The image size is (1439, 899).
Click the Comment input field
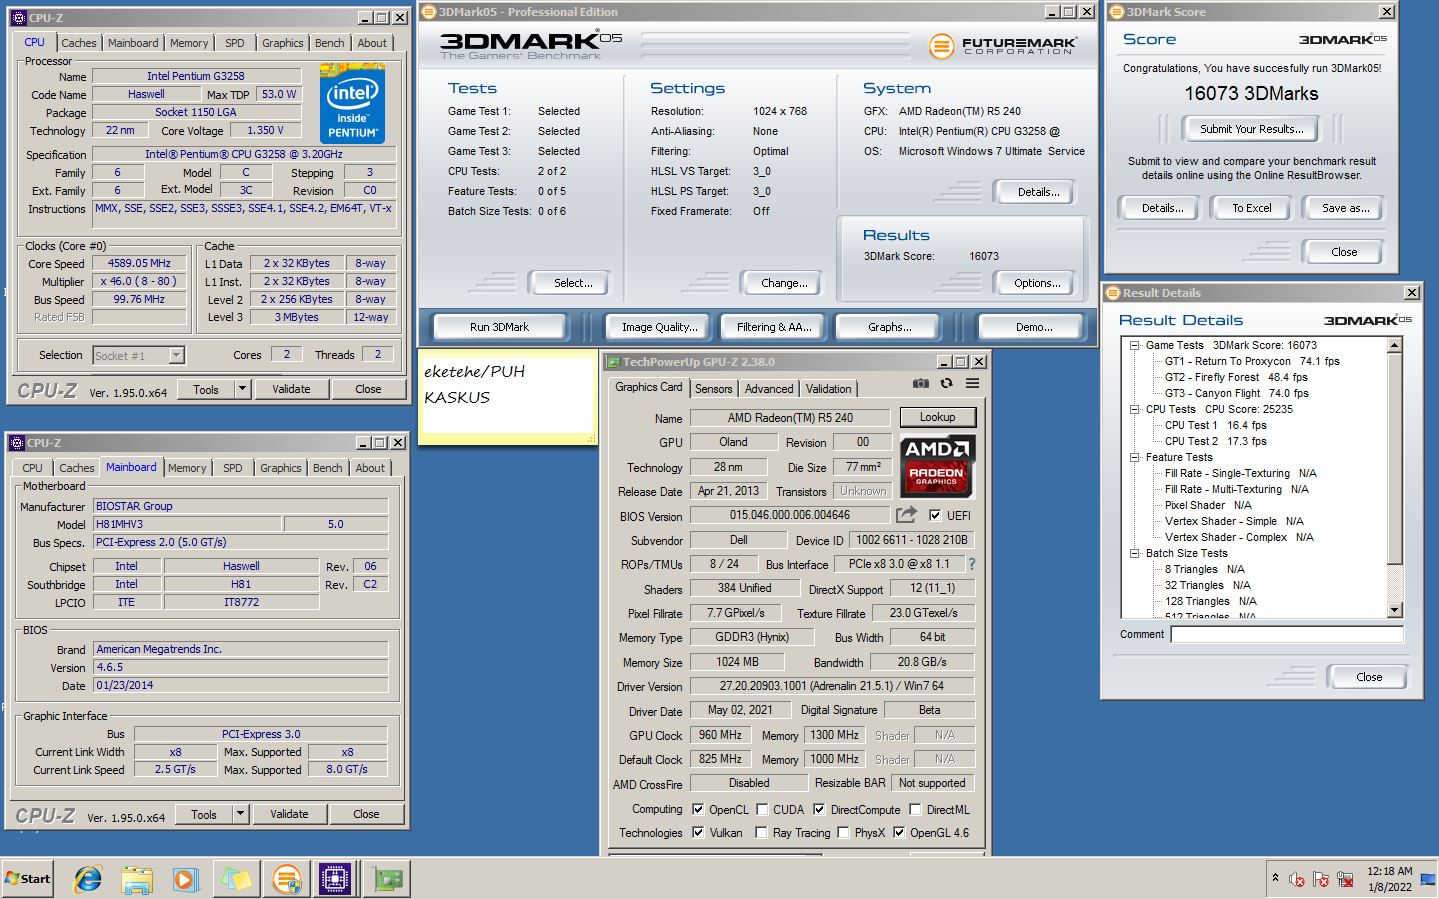pos(1287,635)
